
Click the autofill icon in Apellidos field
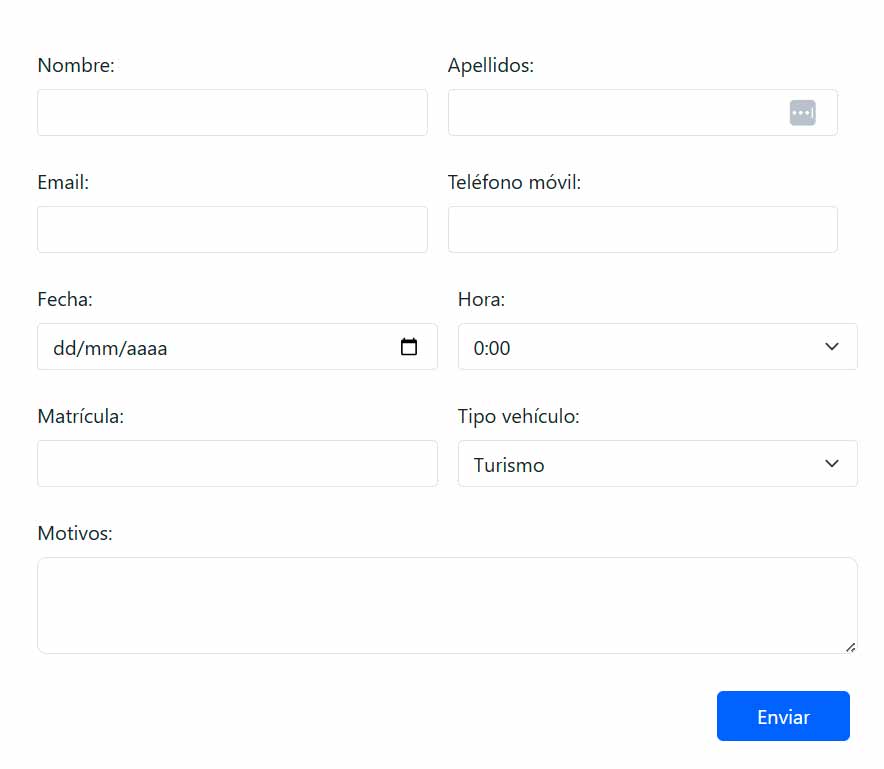[x=802, y=113]
